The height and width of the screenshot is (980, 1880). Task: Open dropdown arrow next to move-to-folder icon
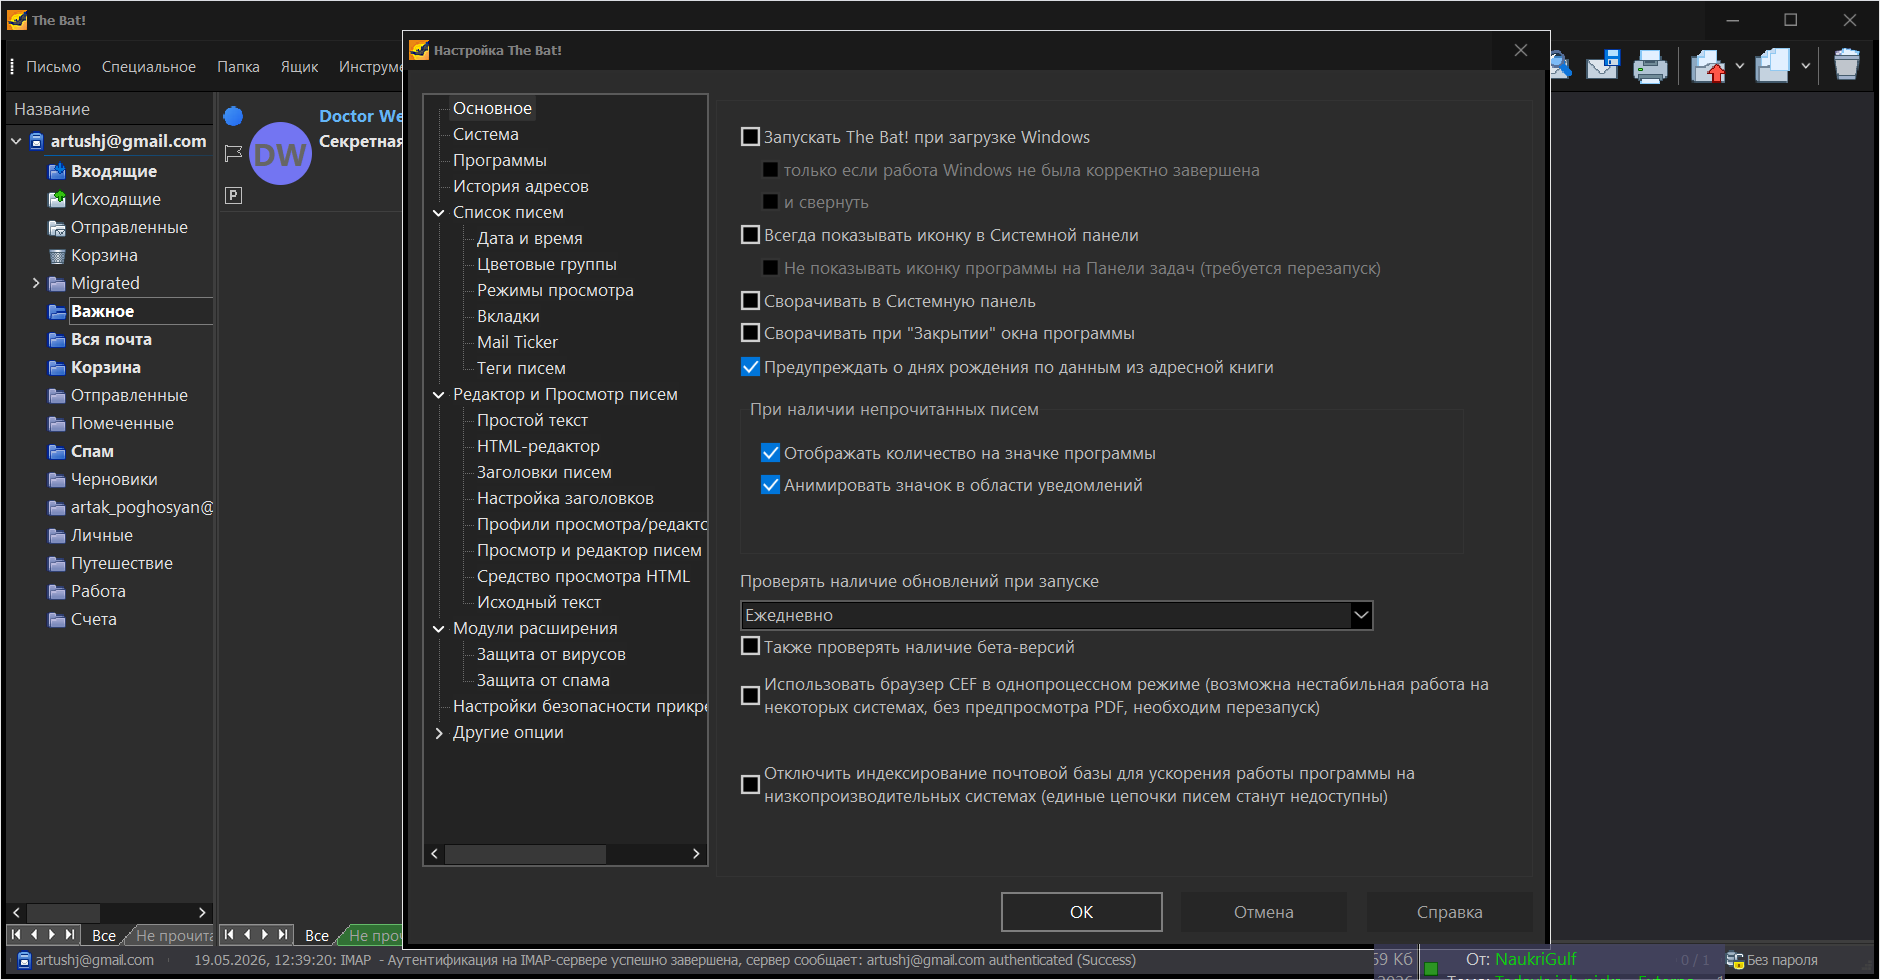[x=1739, y=66]
